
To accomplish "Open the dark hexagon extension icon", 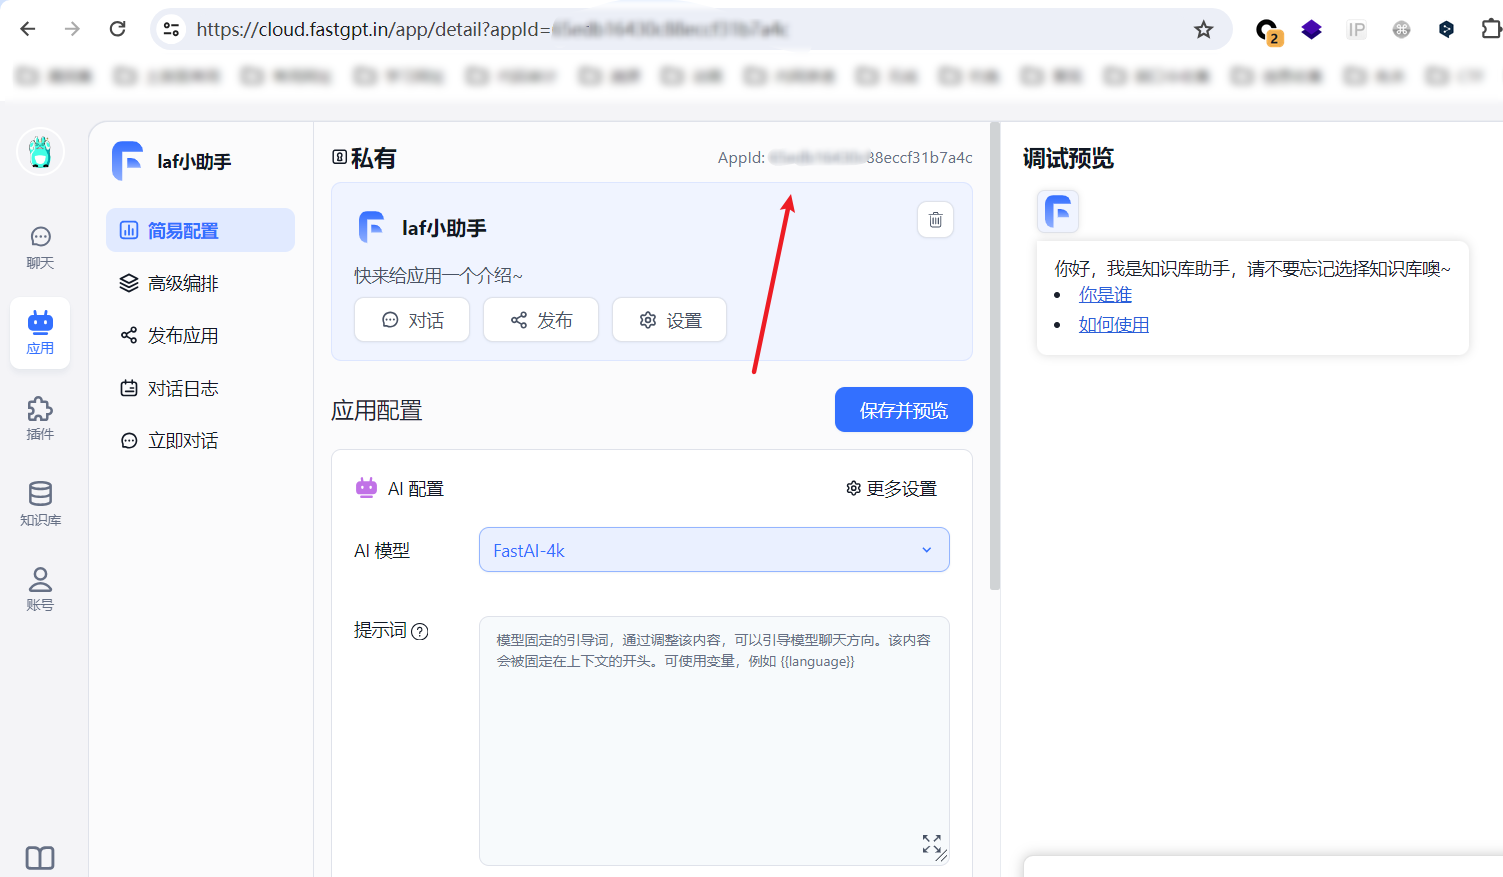I will pyautogui.click(x=1446, y=30).
